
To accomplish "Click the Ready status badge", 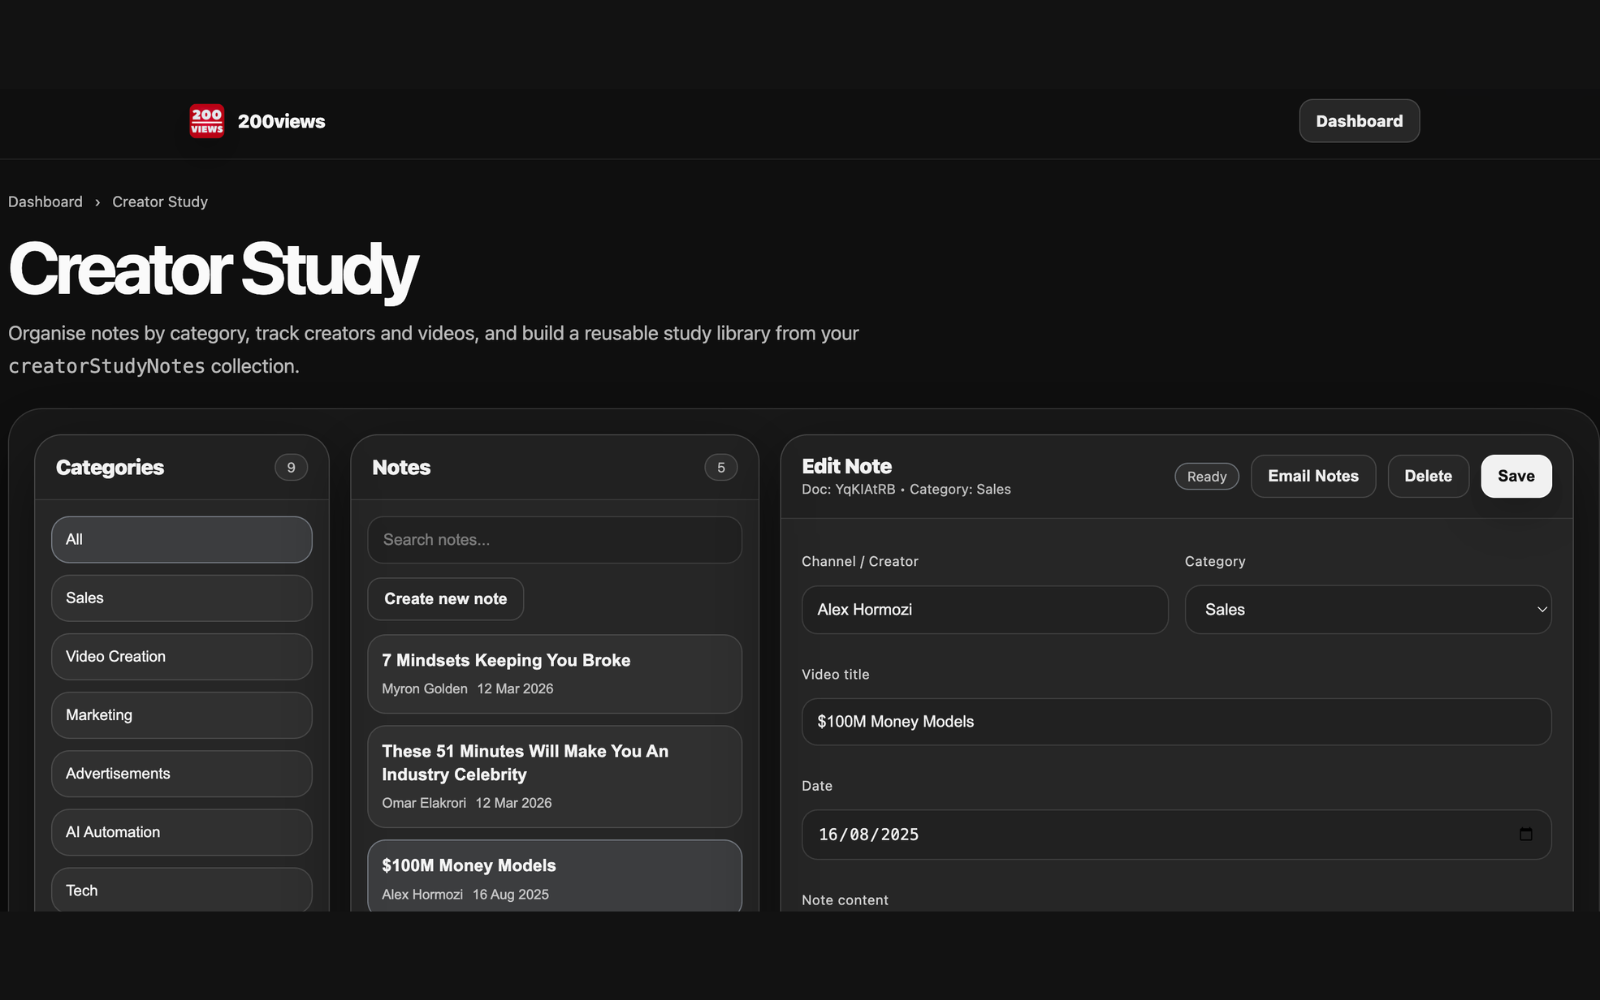I will point(1206,476).
